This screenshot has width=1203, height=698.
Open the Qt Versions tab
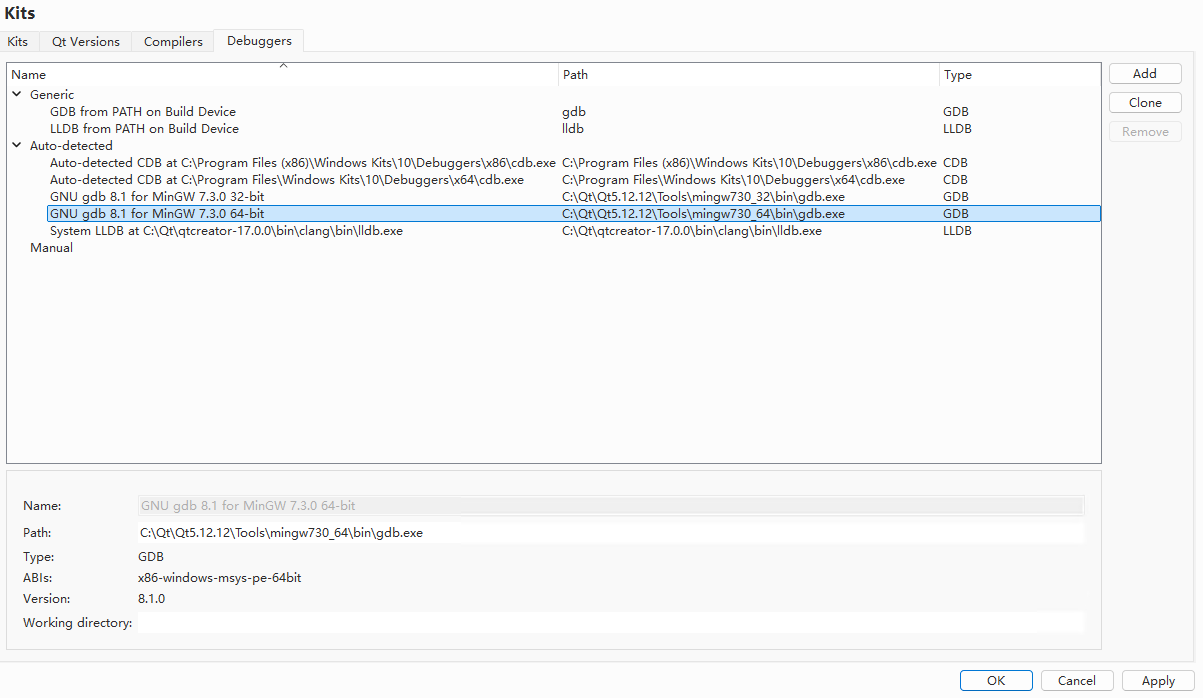click(86, 41)
